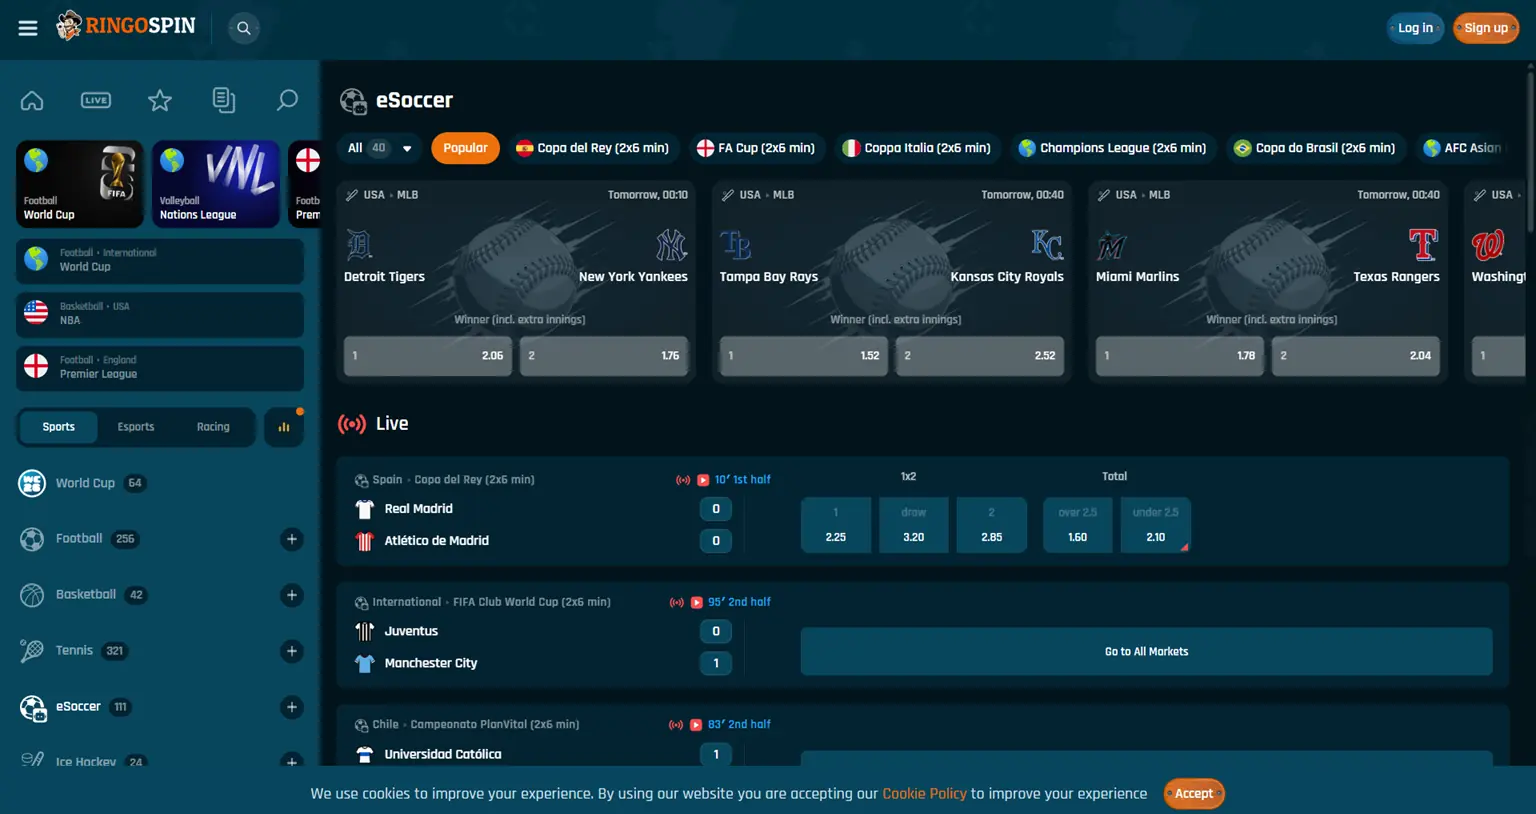The height and width of the screenshot is (814, 1536).
Task: Open the statistics bar chart icon
Action: (x=284, y=427)
